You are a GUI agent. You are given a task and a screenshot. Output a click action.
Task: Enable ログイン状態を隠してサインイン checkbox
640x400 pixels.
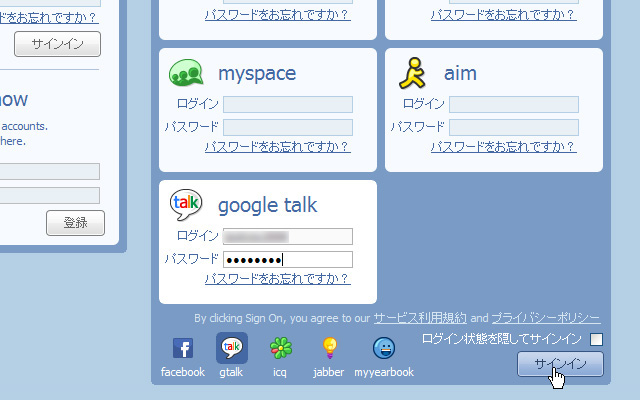[x=596, y=339]
